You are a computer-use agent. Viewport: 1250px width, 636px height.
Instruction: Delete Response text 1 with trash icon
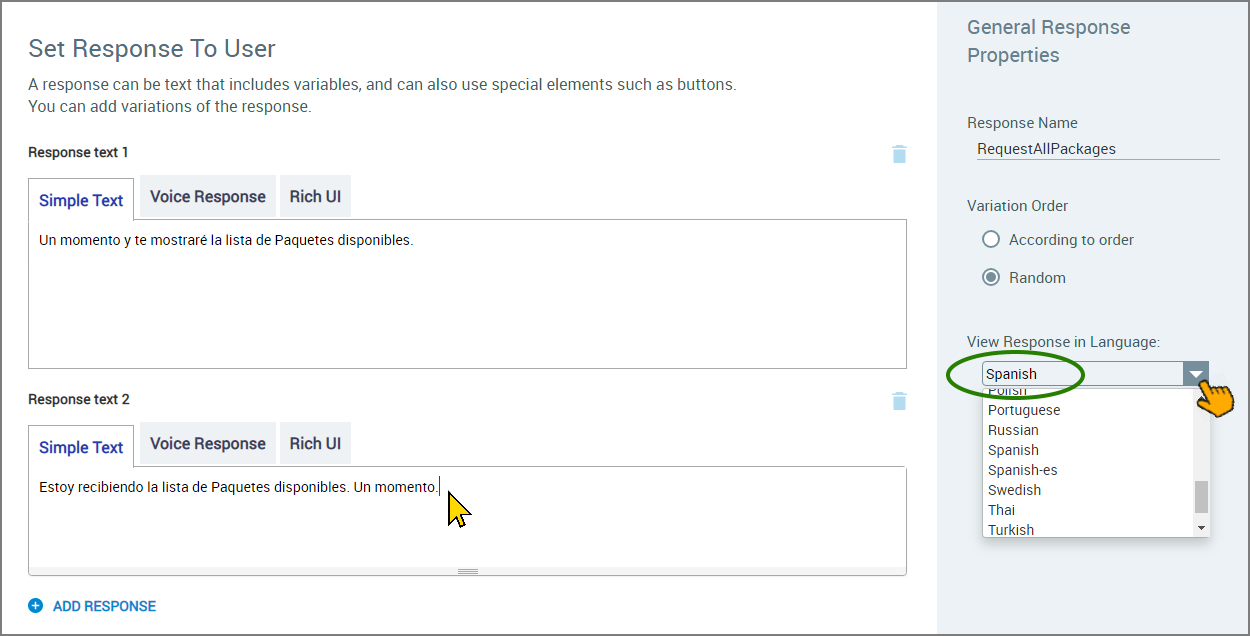click(x=899, y=153)
